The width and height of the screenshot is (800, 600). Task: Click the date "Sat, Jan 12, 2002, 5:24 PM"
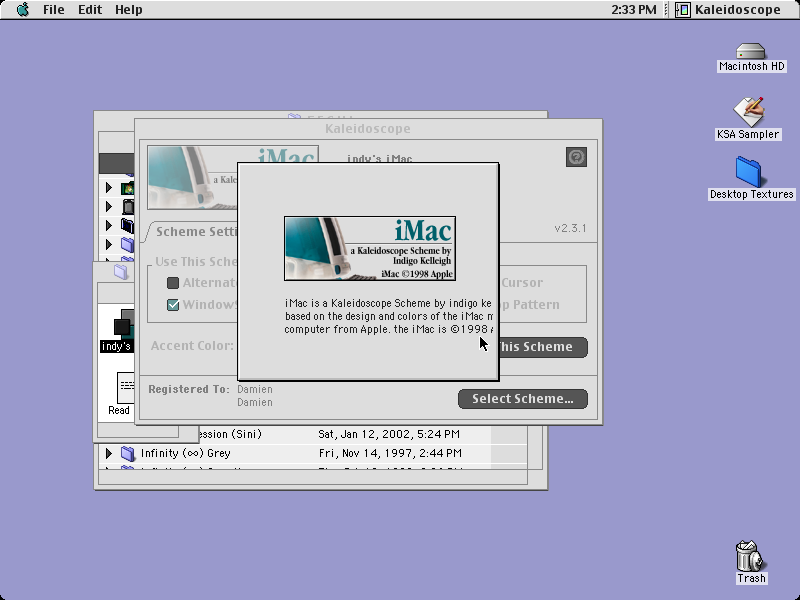pos(389,434)
